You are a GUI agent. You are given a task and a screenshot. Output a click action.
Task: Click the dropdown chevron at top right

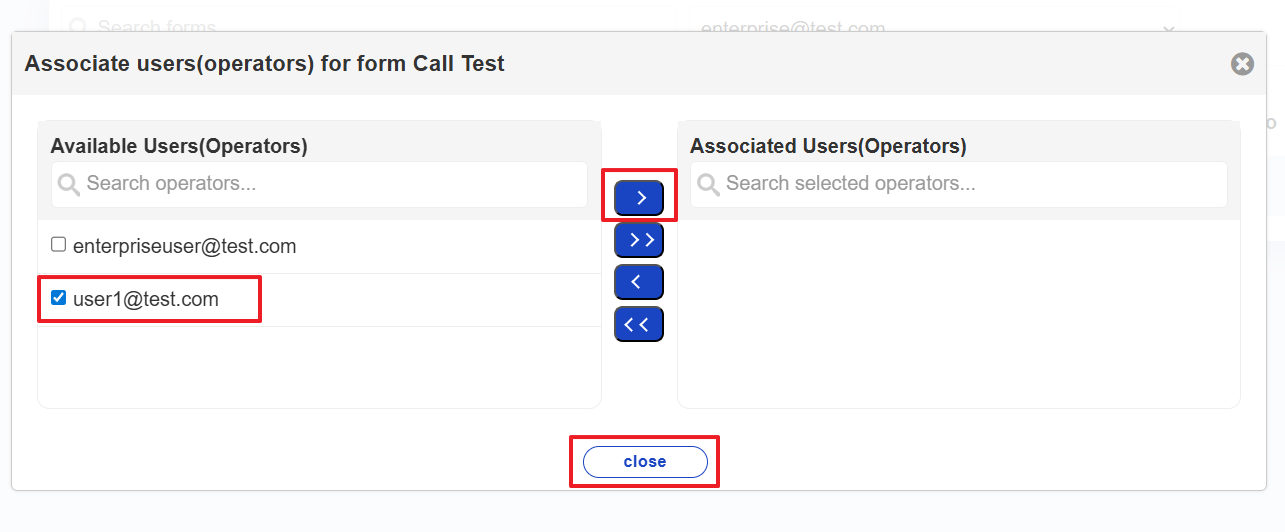pos(1168,29)
